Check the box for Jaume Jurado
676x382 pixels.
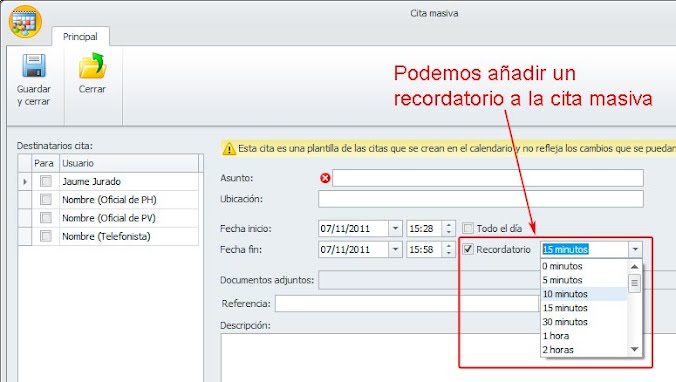(46, 181)
